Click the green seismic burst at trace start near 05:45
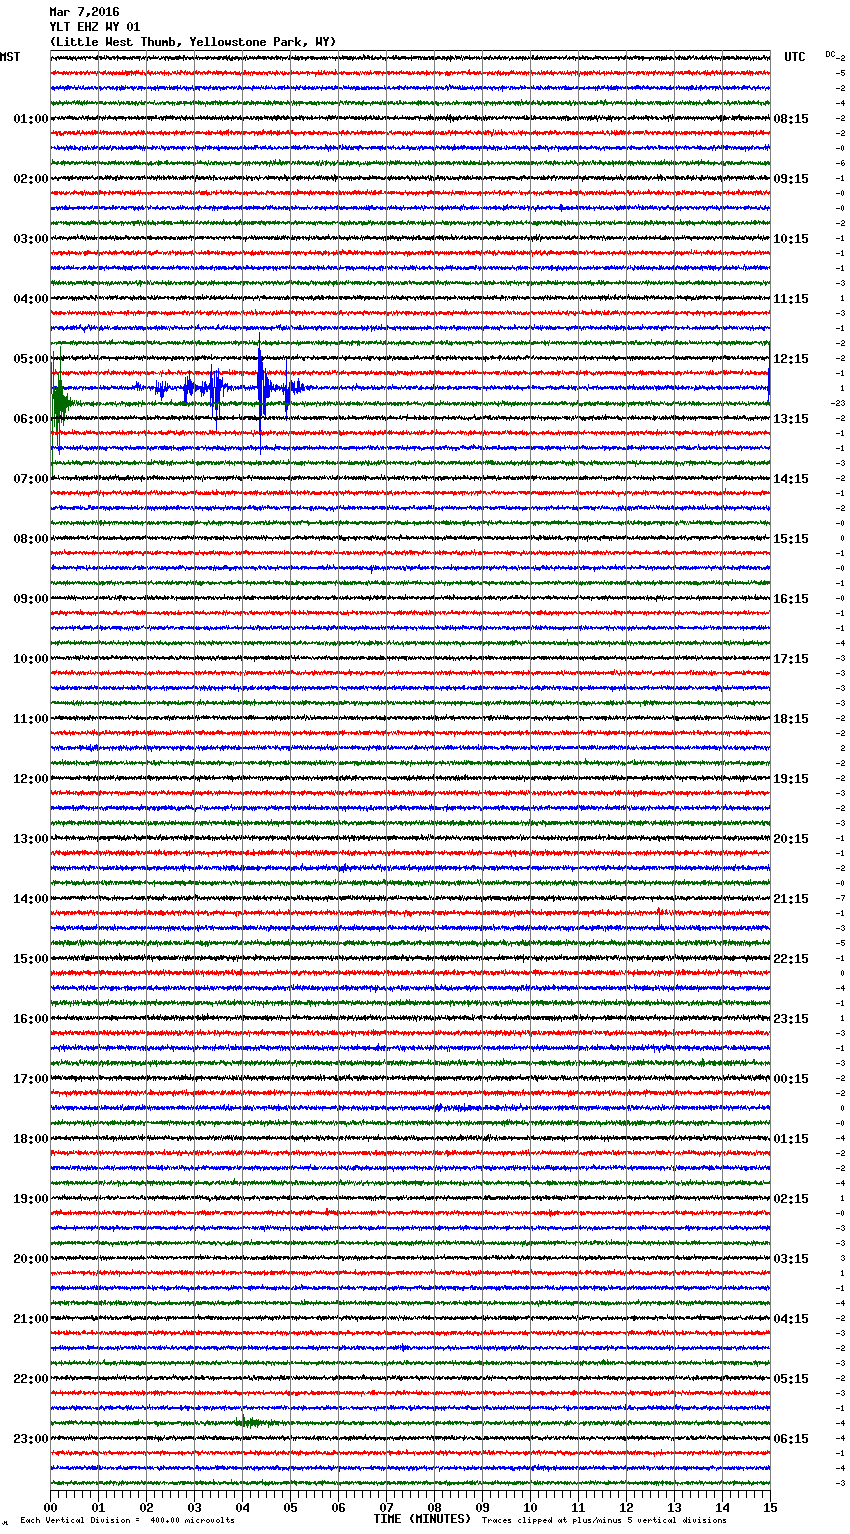The width and height of the screenshot is (850, 1534). (x=60, y=403)
